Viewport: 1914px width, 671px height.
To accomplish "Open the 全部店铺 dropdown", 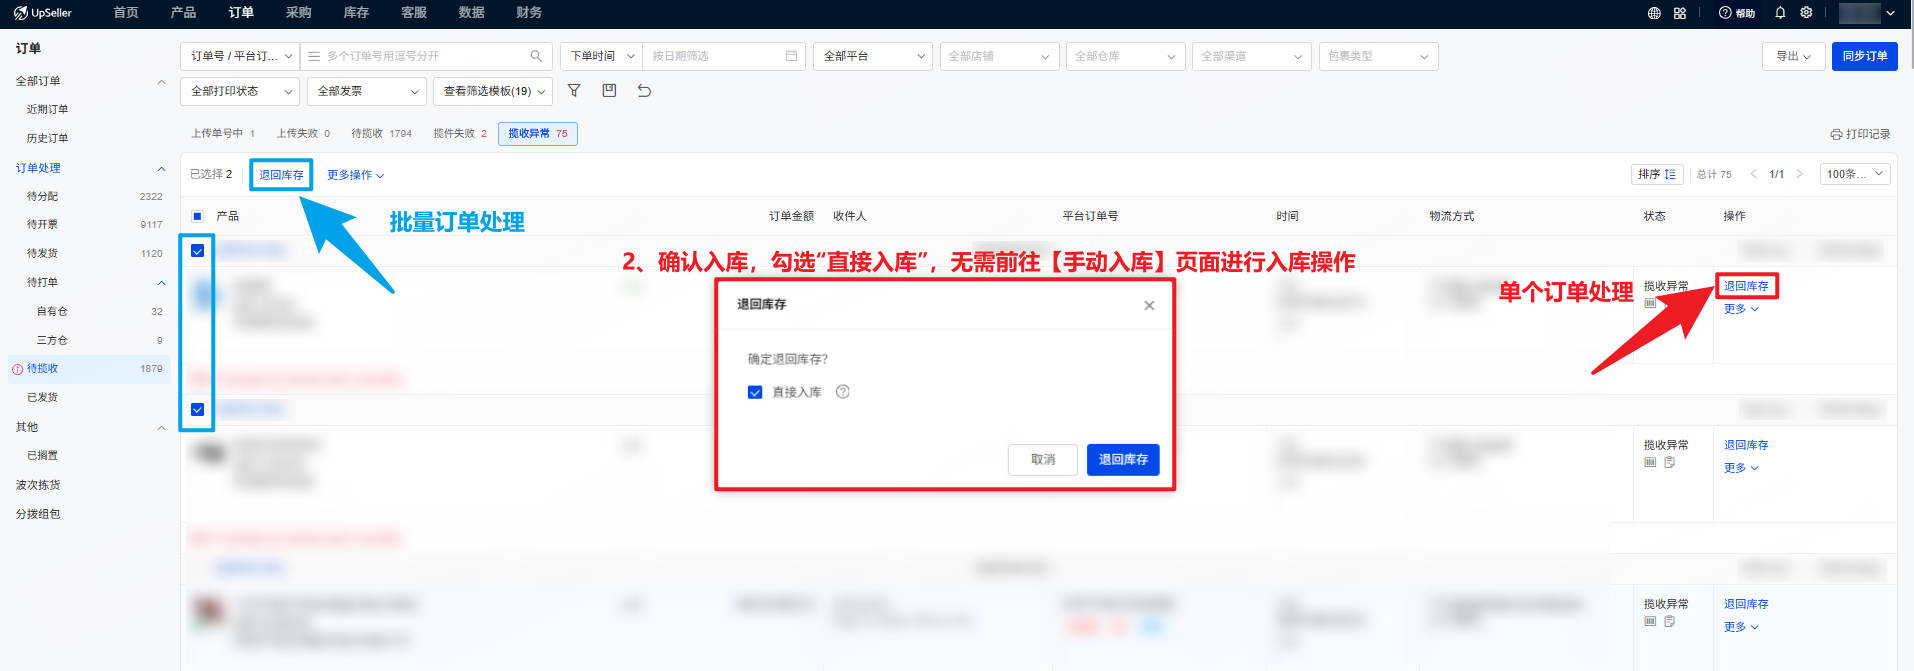I will pos(999,56).
